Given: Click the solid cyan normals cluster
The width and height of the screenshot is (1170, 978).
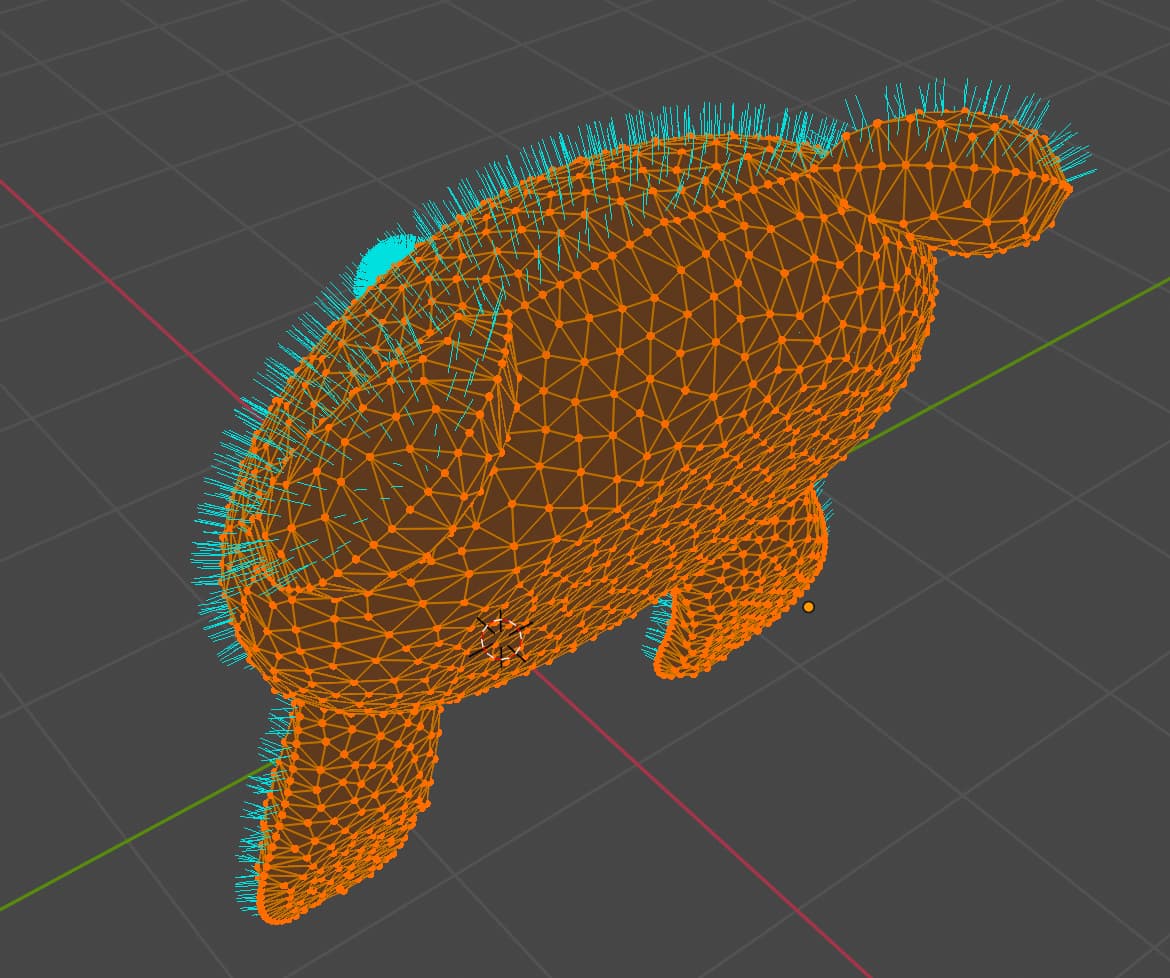Looking at the screenshot, I should coord(384,260).
